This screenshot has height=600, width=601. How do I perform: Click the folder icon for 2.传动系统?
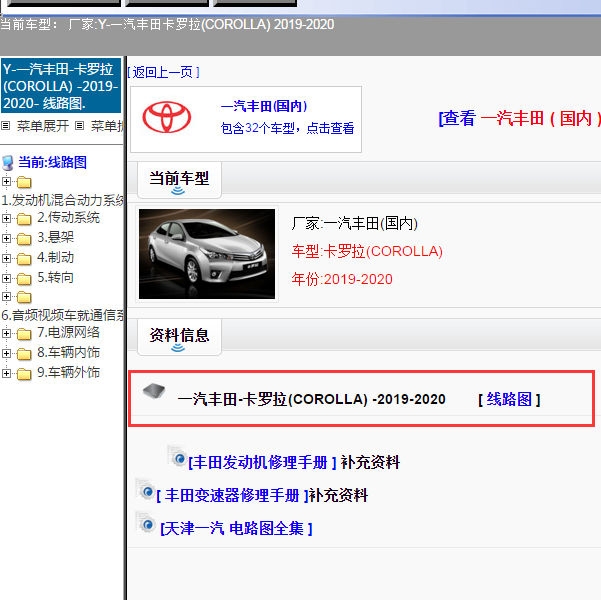click(x=24, y=219)
